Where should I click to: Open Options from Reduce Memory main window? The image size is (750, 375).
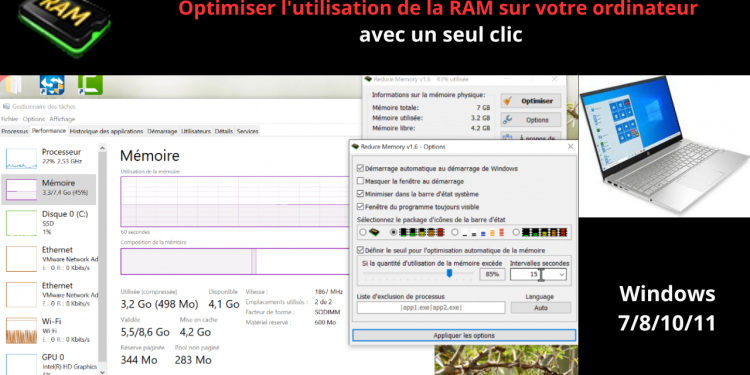tap(530, 120)
